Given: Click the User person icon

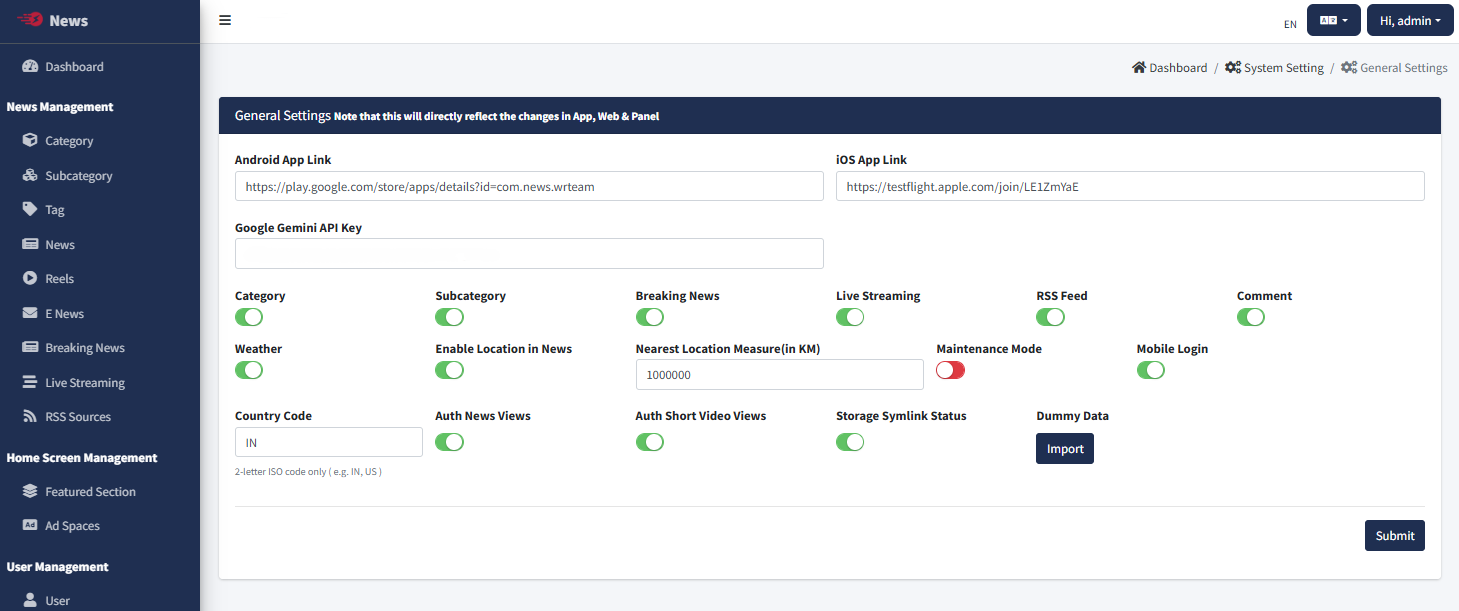Looking at the screenshot, I should click(30, 600).
